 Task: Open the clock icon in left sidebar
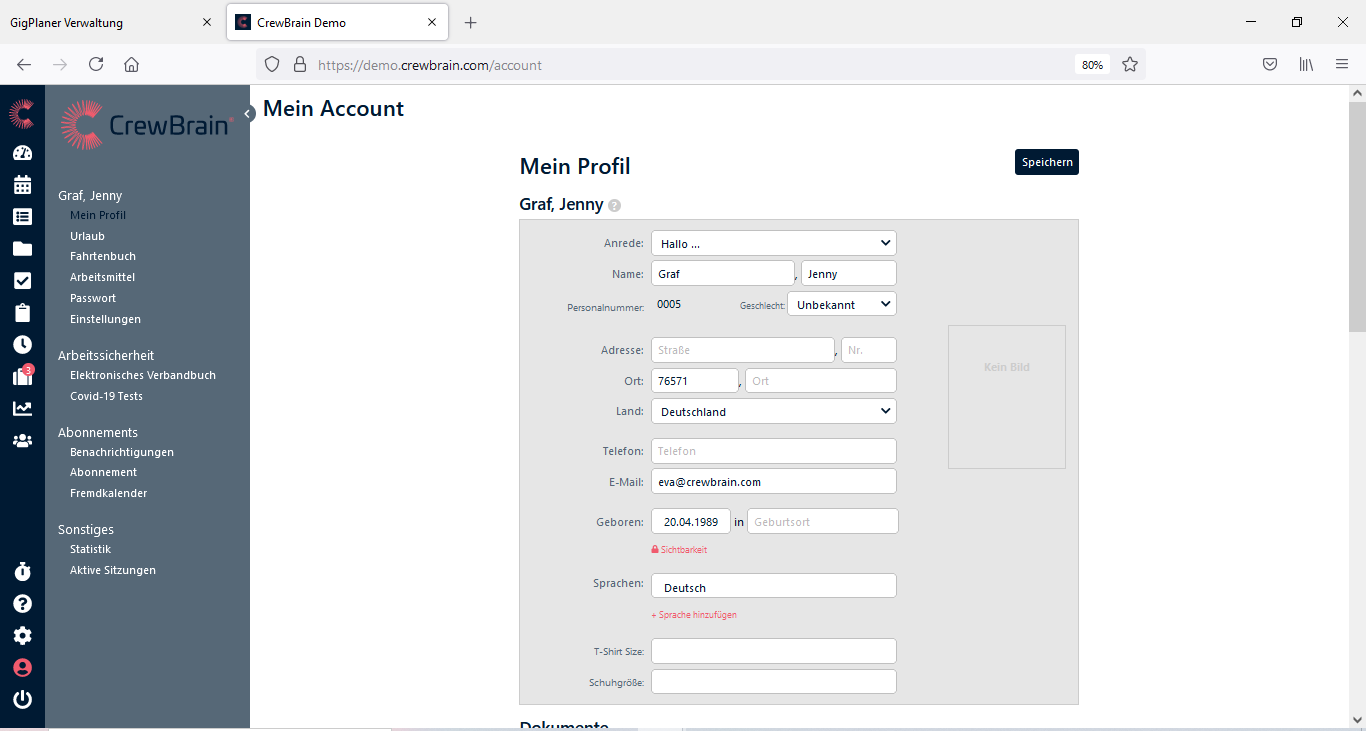pos(22,344)
